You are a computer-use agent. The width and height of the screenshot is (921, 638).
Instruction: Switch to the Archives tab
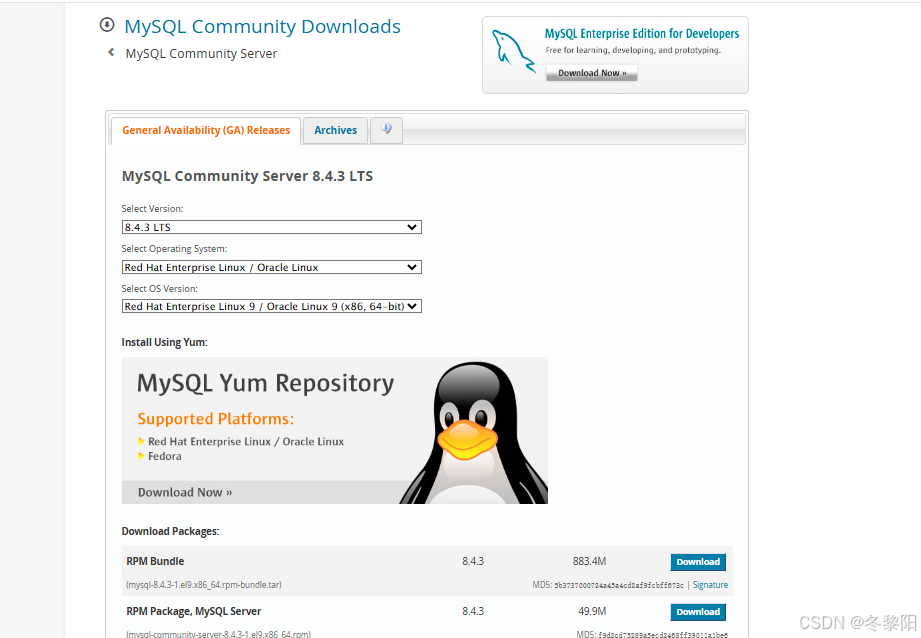click(x=335, y=130)
